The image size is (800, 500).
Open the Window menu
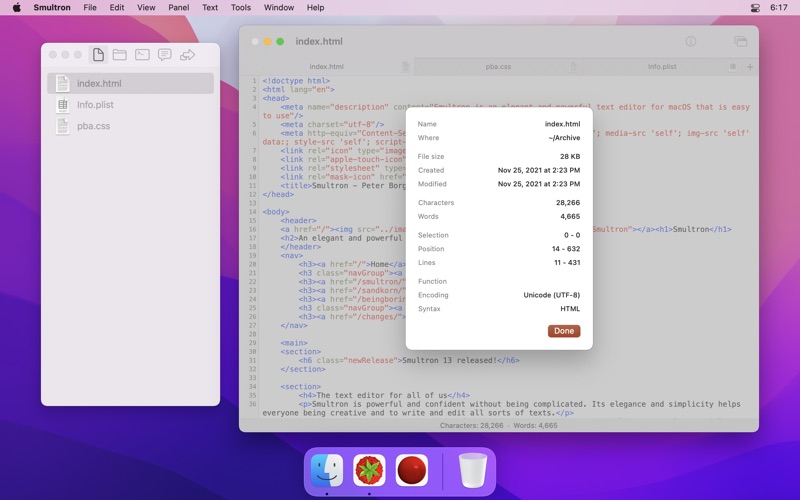click(279, 8)
